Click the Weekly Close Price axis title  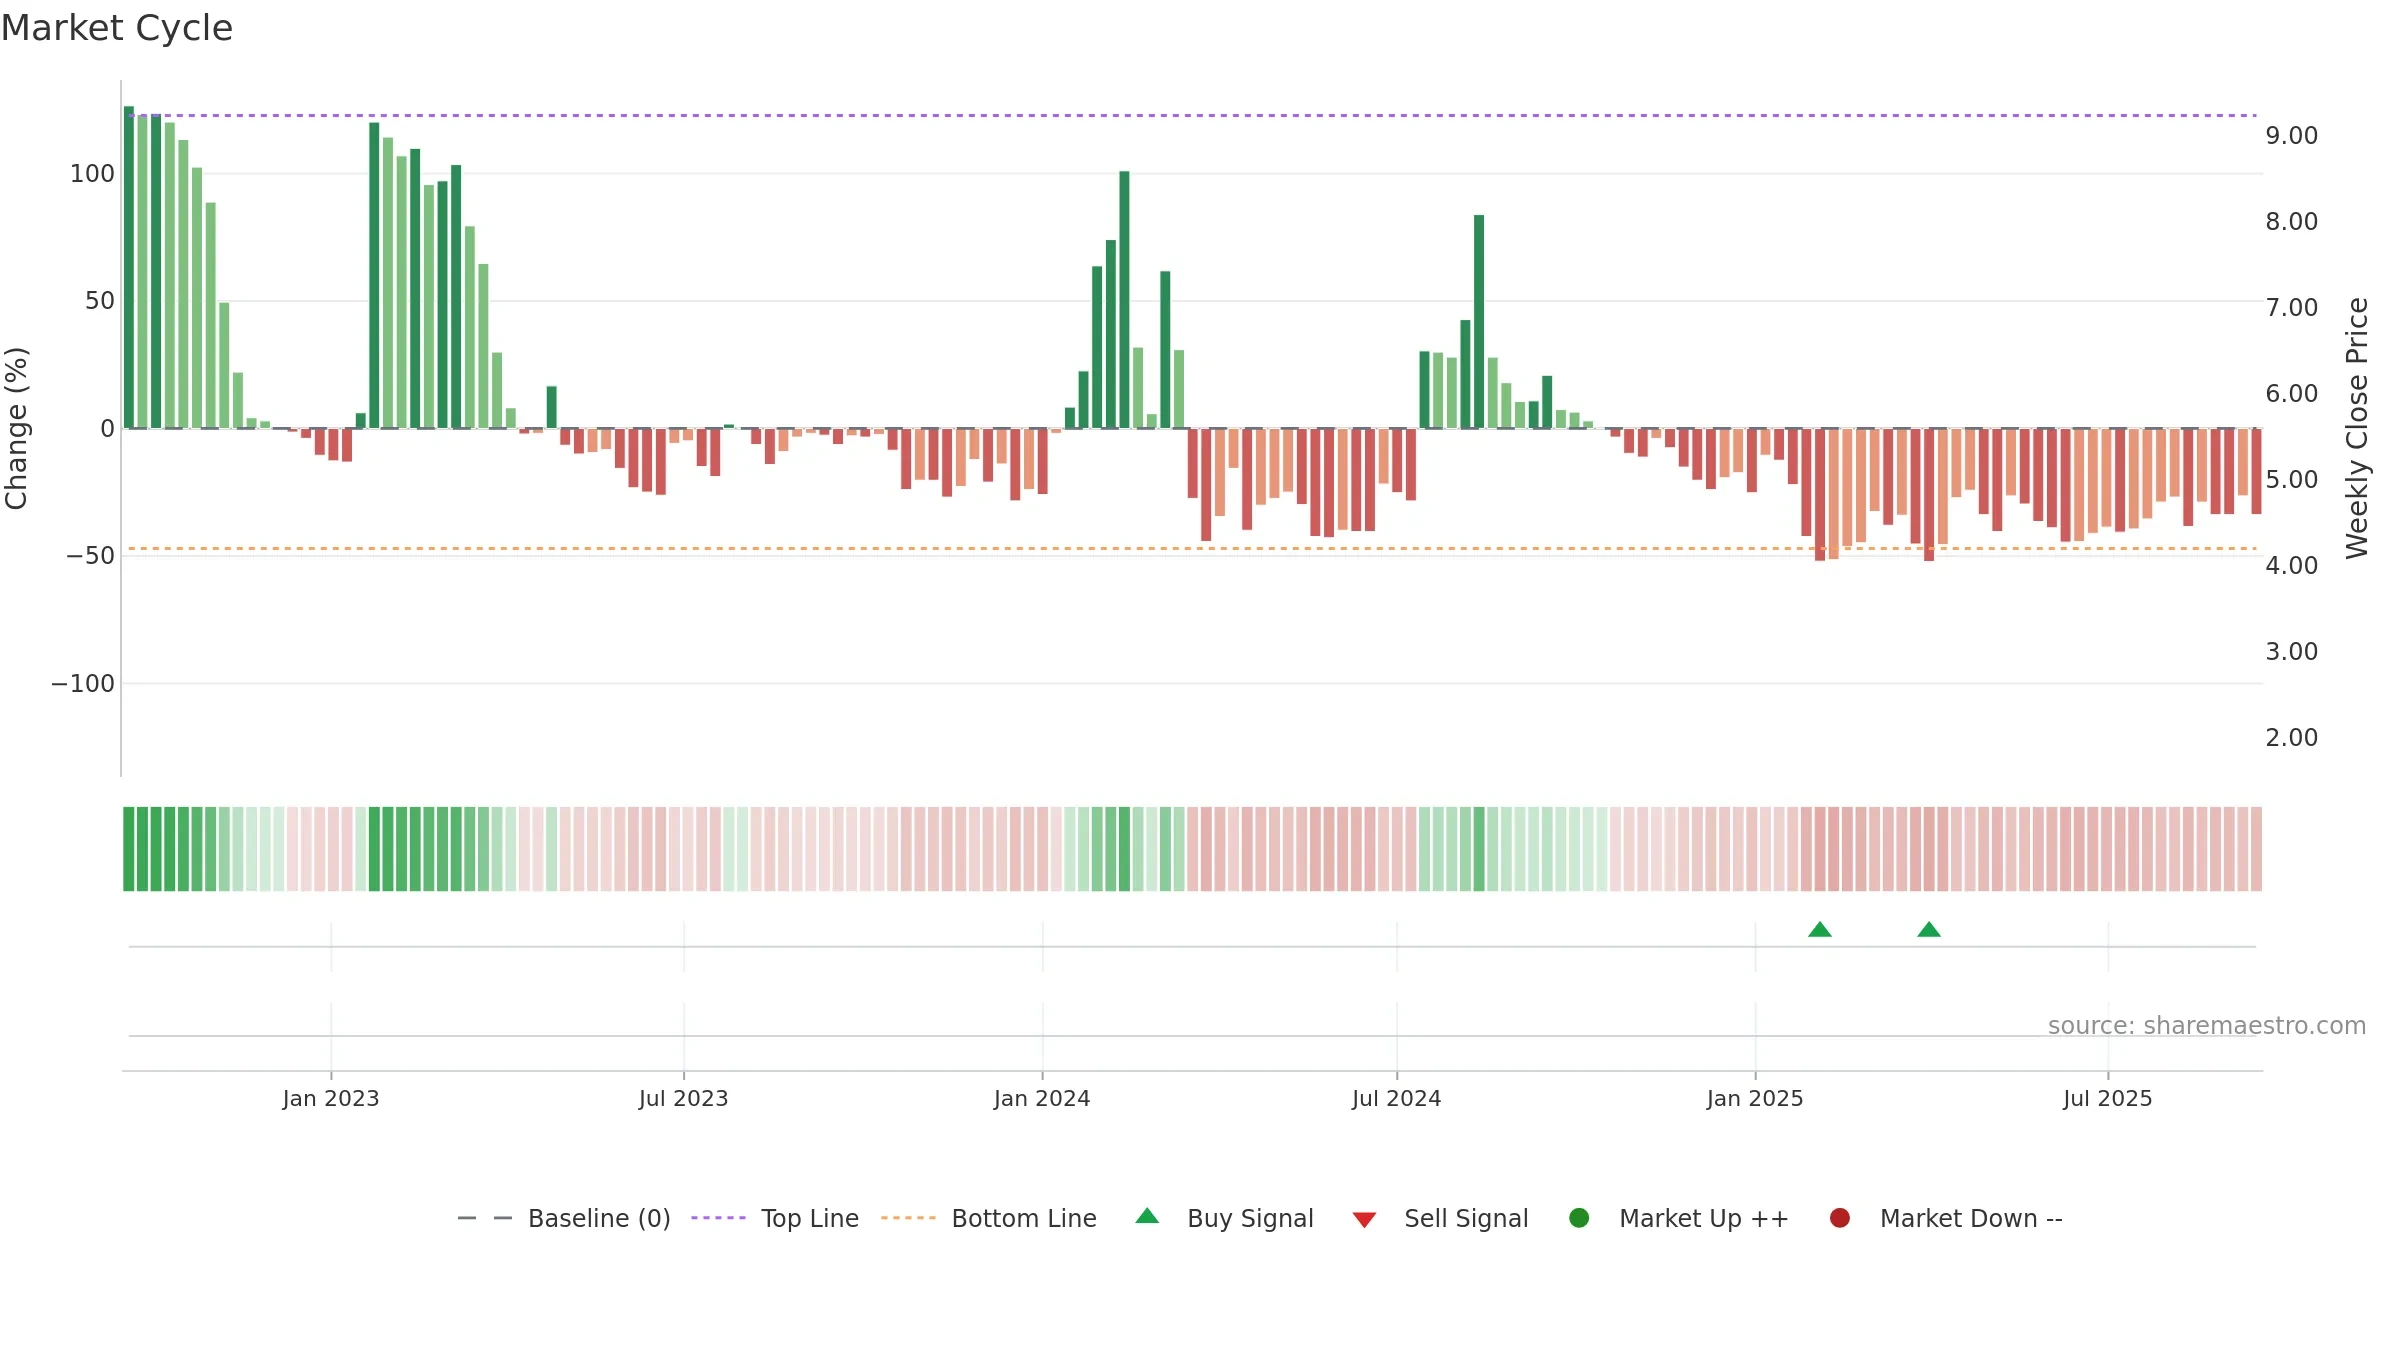click(2357, 428)
